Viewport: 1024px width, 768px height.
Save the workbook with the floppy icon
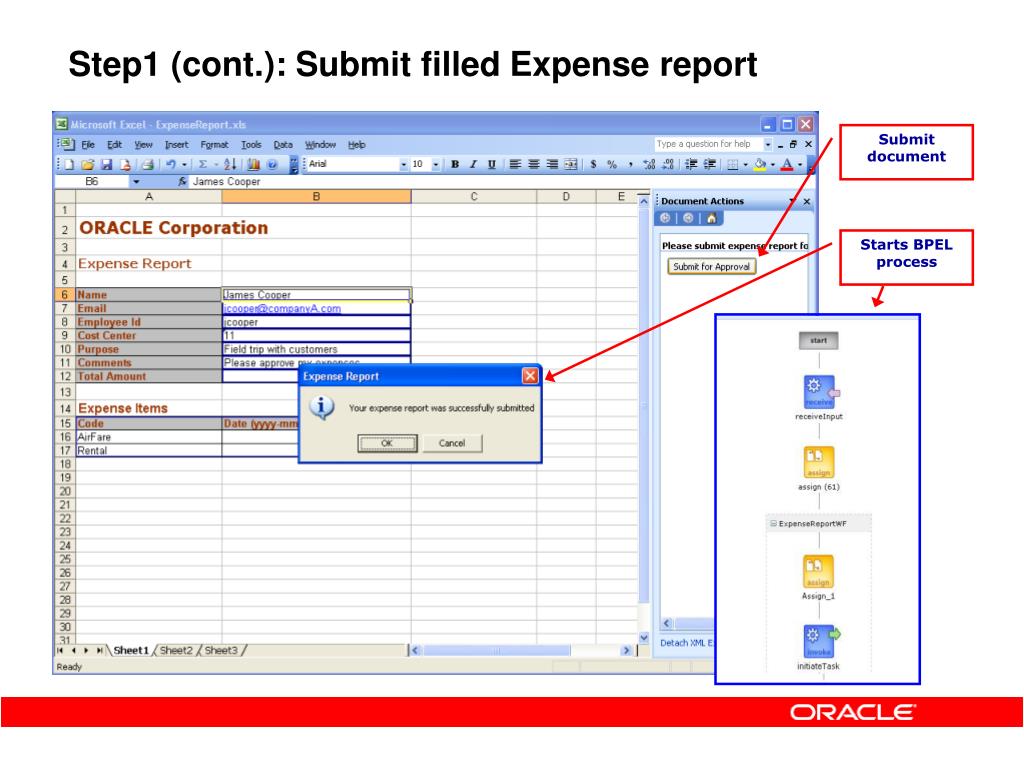click(x=106, y=165)
